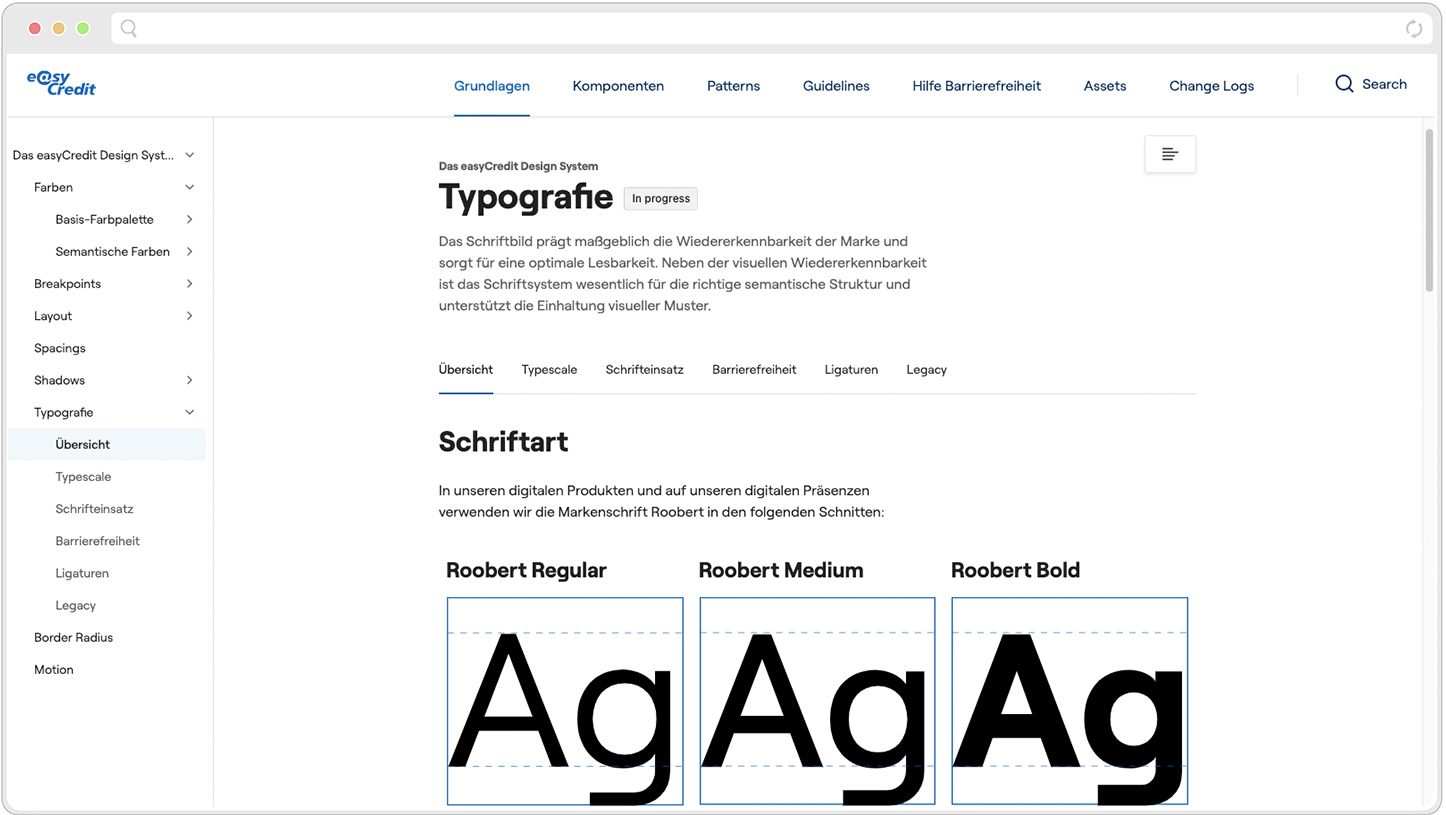The width and height of the screenshot is (1446, 815).
Task: Expand the Basis-Farbpalette chevron
Action: 189,219
